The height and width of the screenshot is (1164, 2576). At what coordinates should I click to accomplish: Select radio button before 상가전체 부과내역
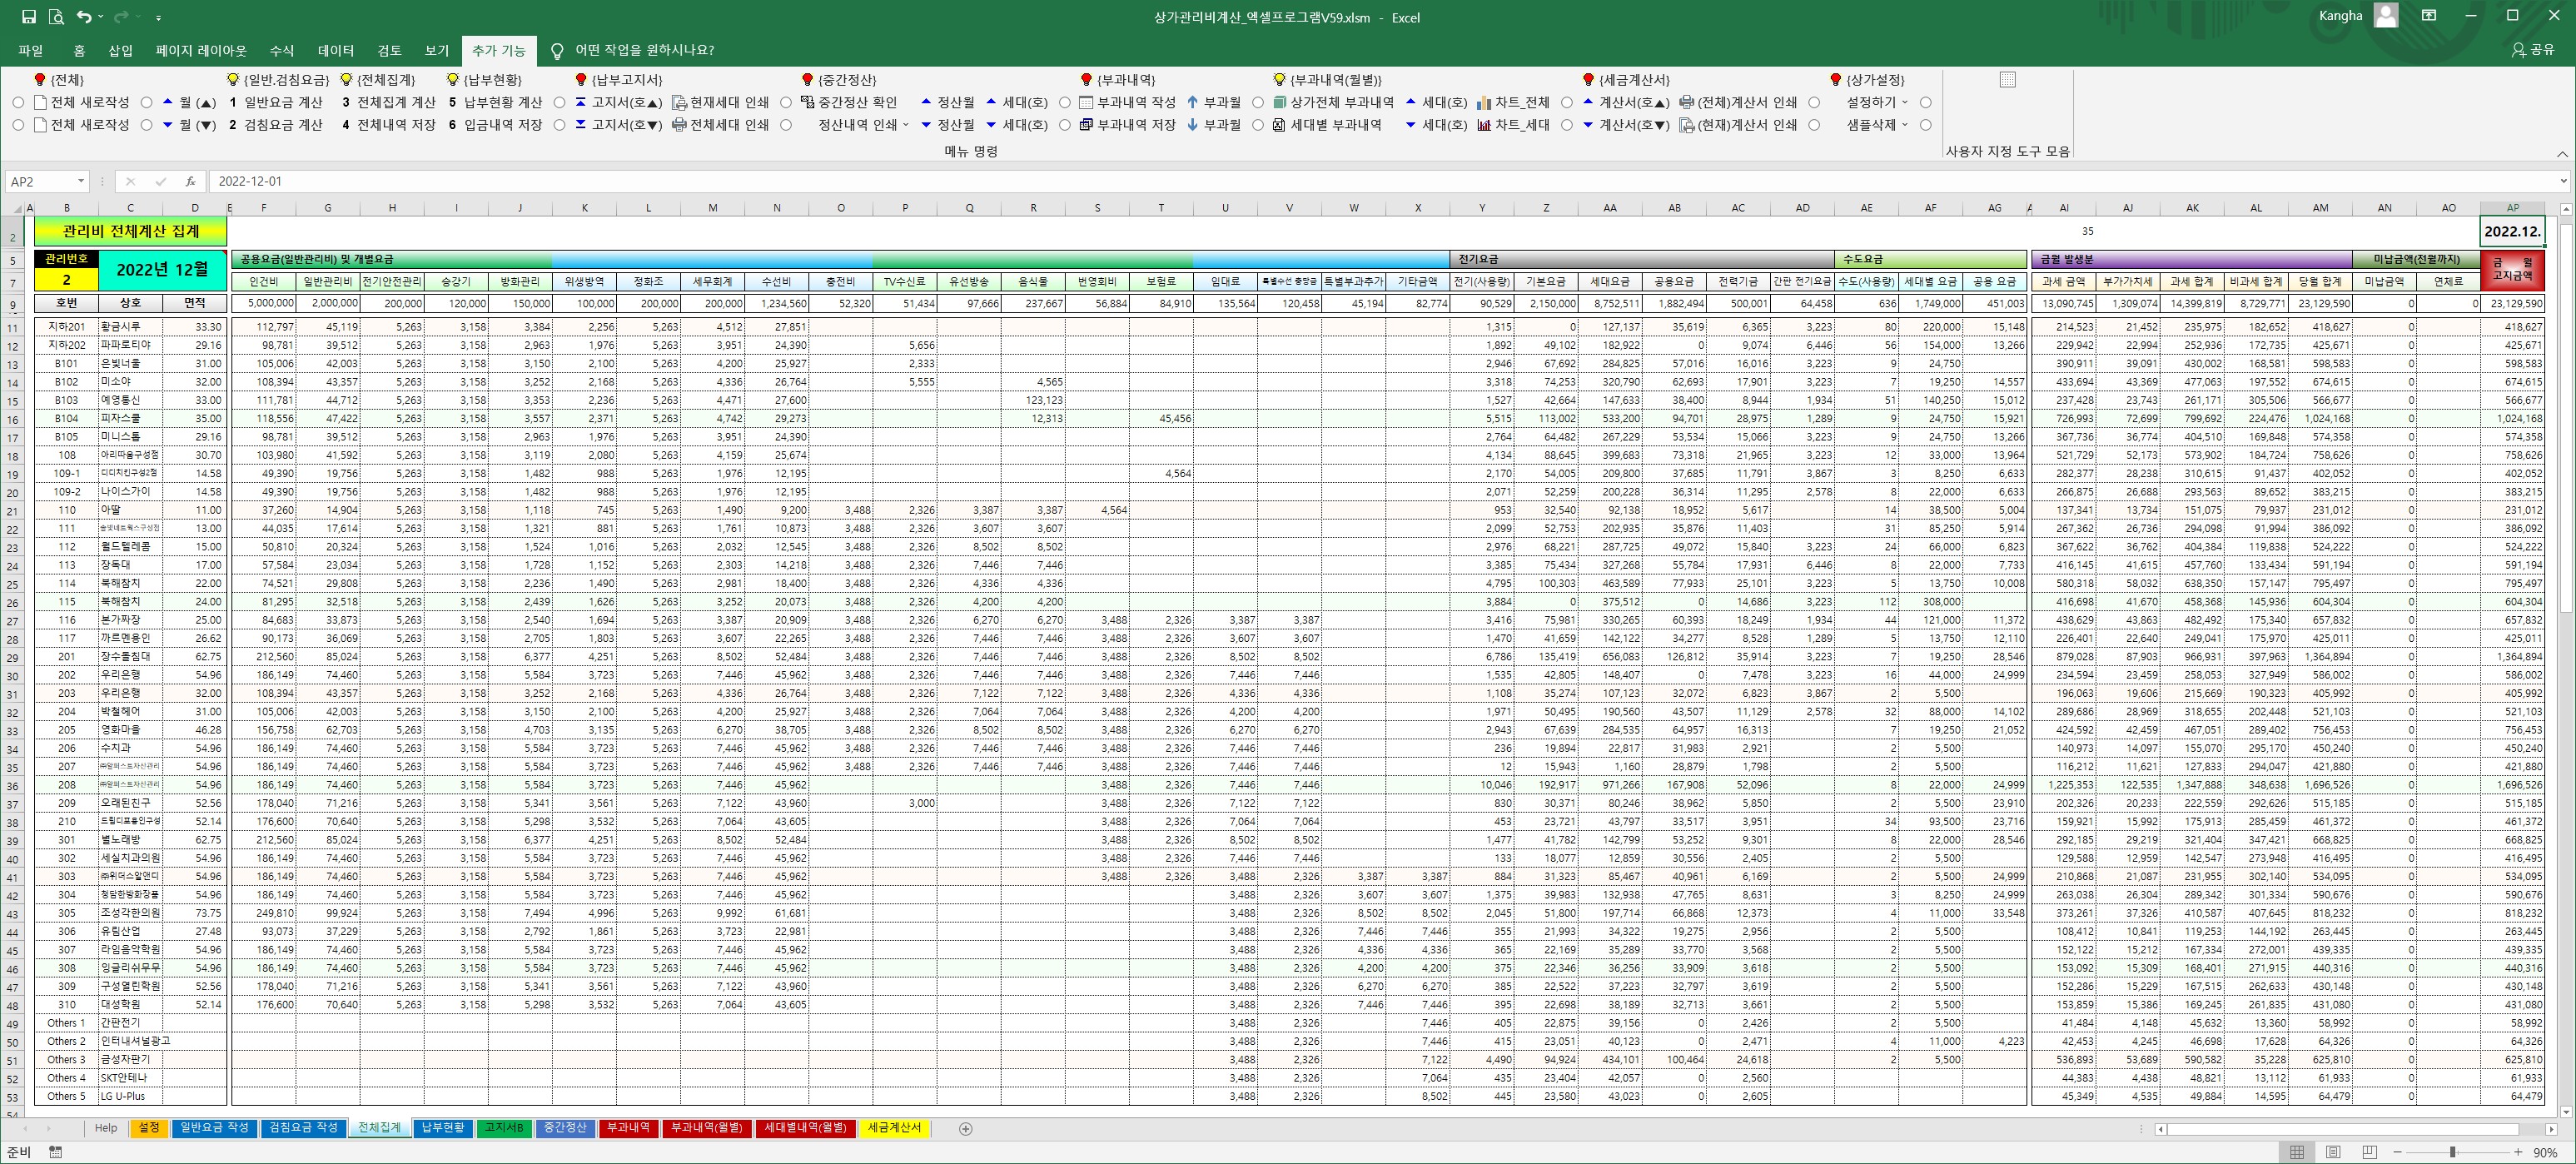tap(1258, 102)
